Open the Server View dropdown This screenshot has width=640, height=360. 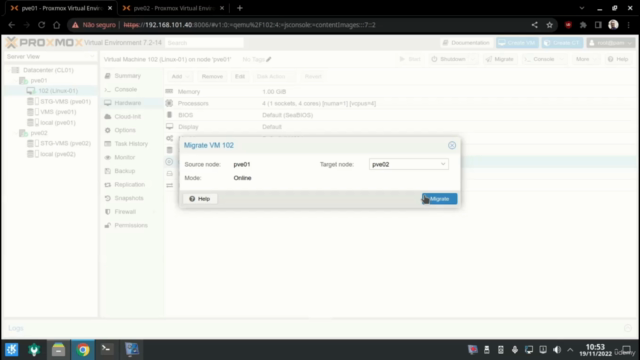(x=50, y=57)
